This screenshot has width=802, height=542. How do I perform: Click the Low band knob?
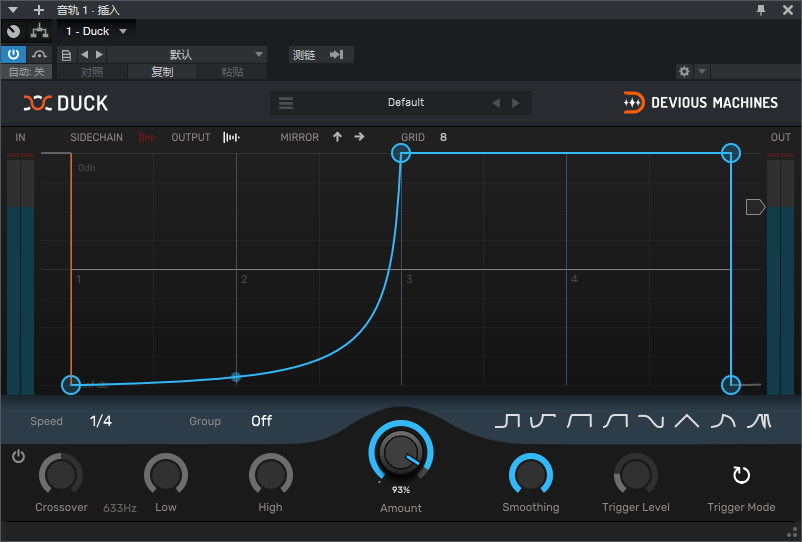click(166, 475)
